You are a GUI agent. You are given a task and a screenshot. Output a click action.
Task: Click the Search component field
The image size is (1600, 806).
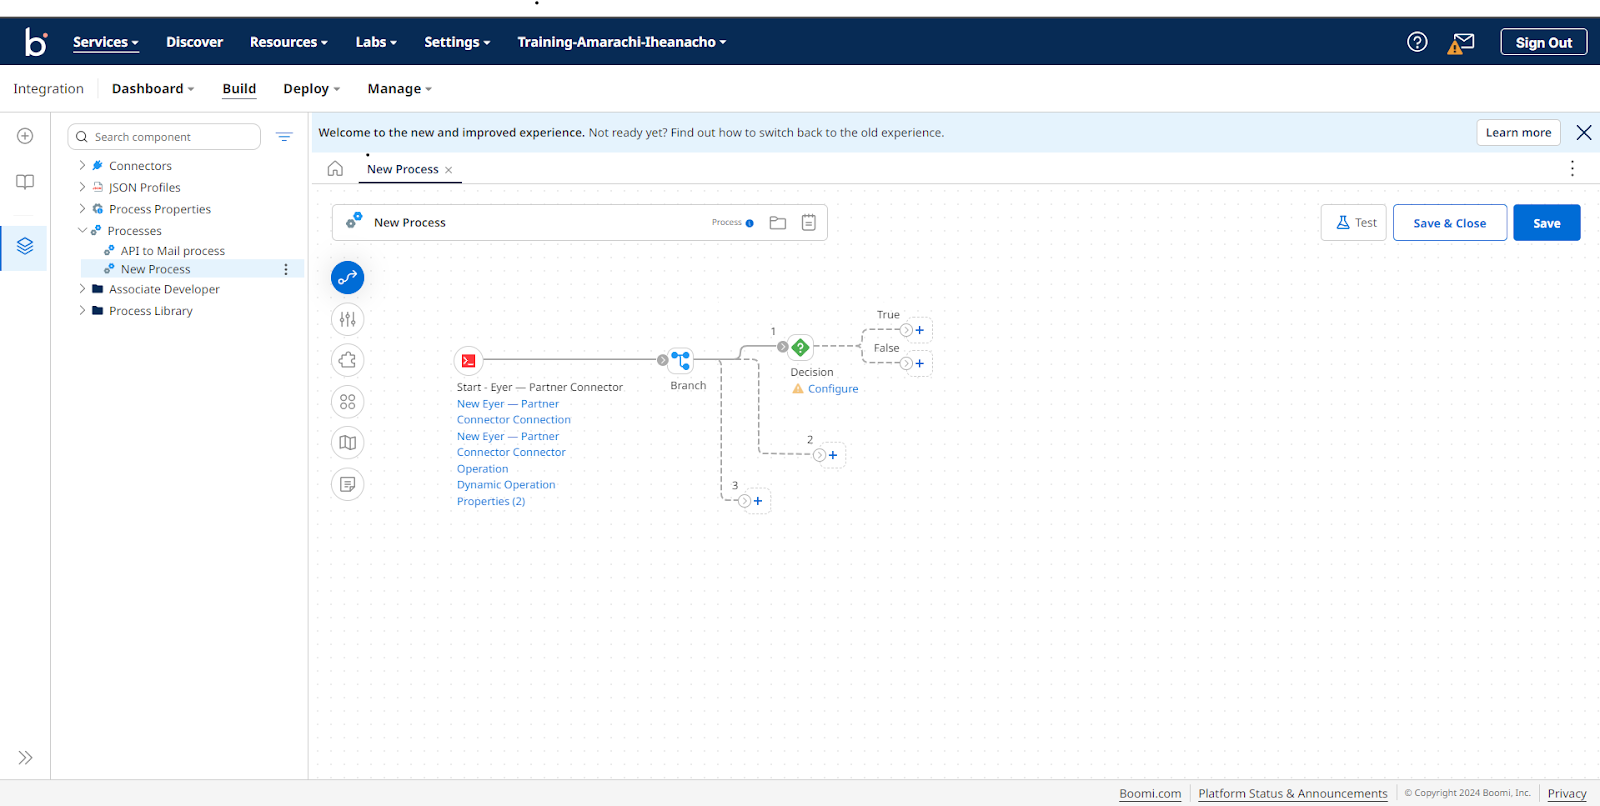[164, 137]
